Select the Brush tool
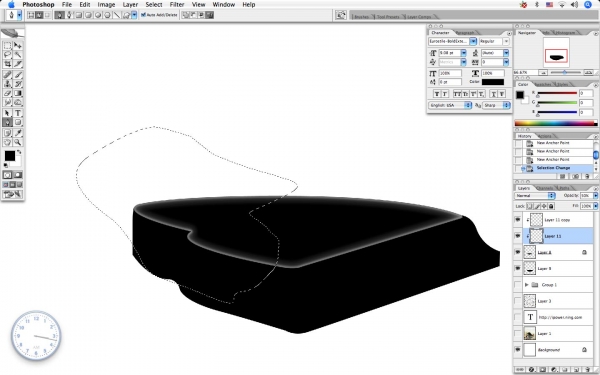 pyautogui.click(x=18, y=75)
